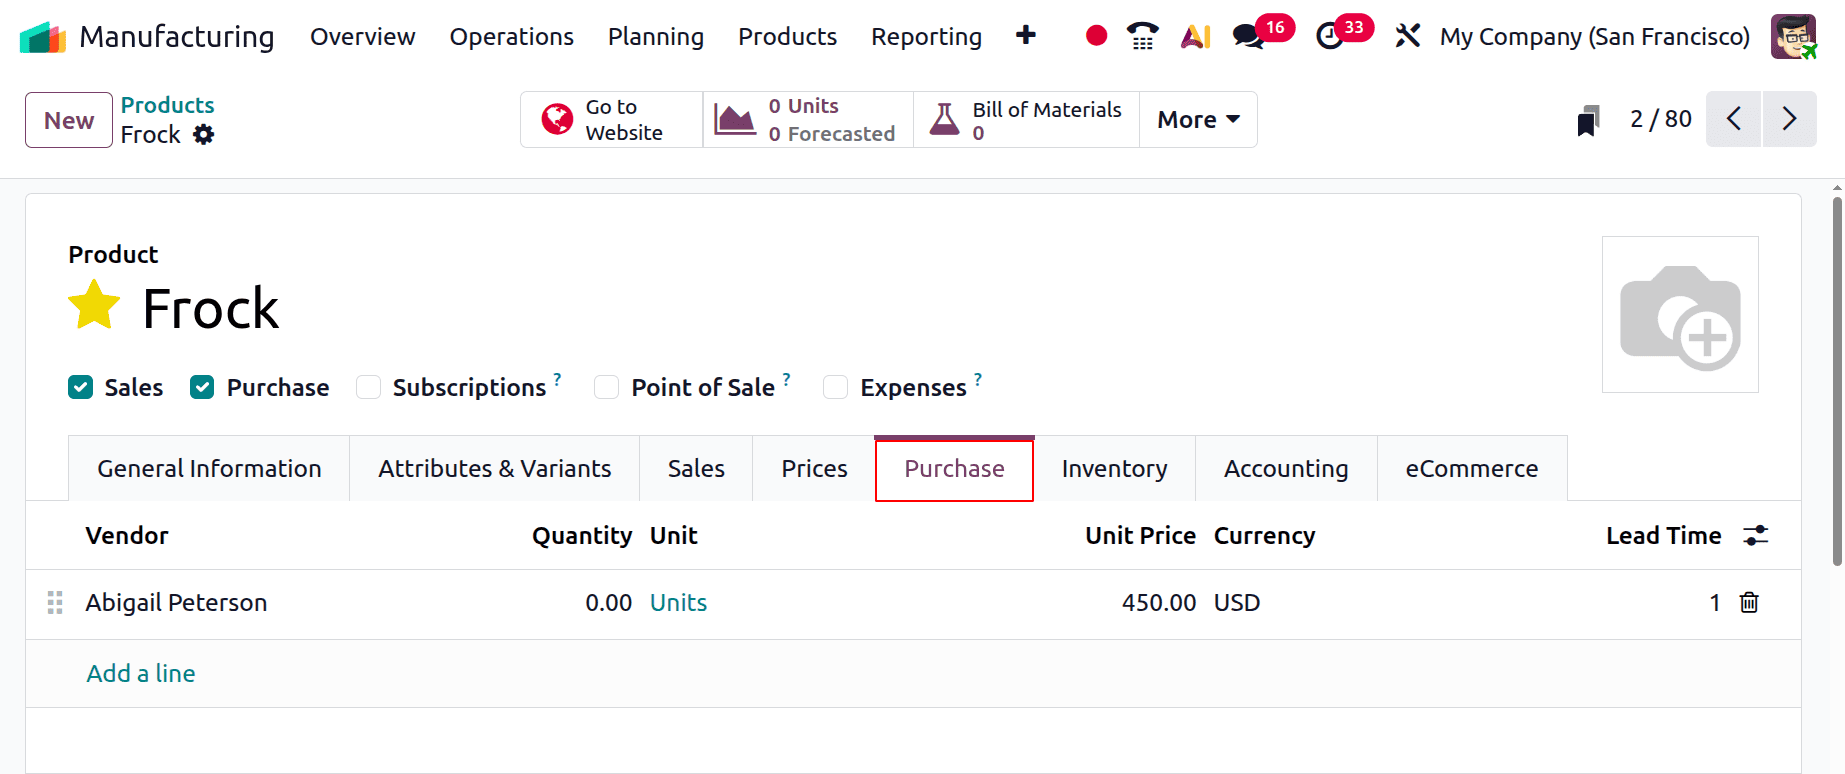Open the debug tools wrench icon
The width and height of the screenshot is (1845, 774).
click(x=1407, y=36)
